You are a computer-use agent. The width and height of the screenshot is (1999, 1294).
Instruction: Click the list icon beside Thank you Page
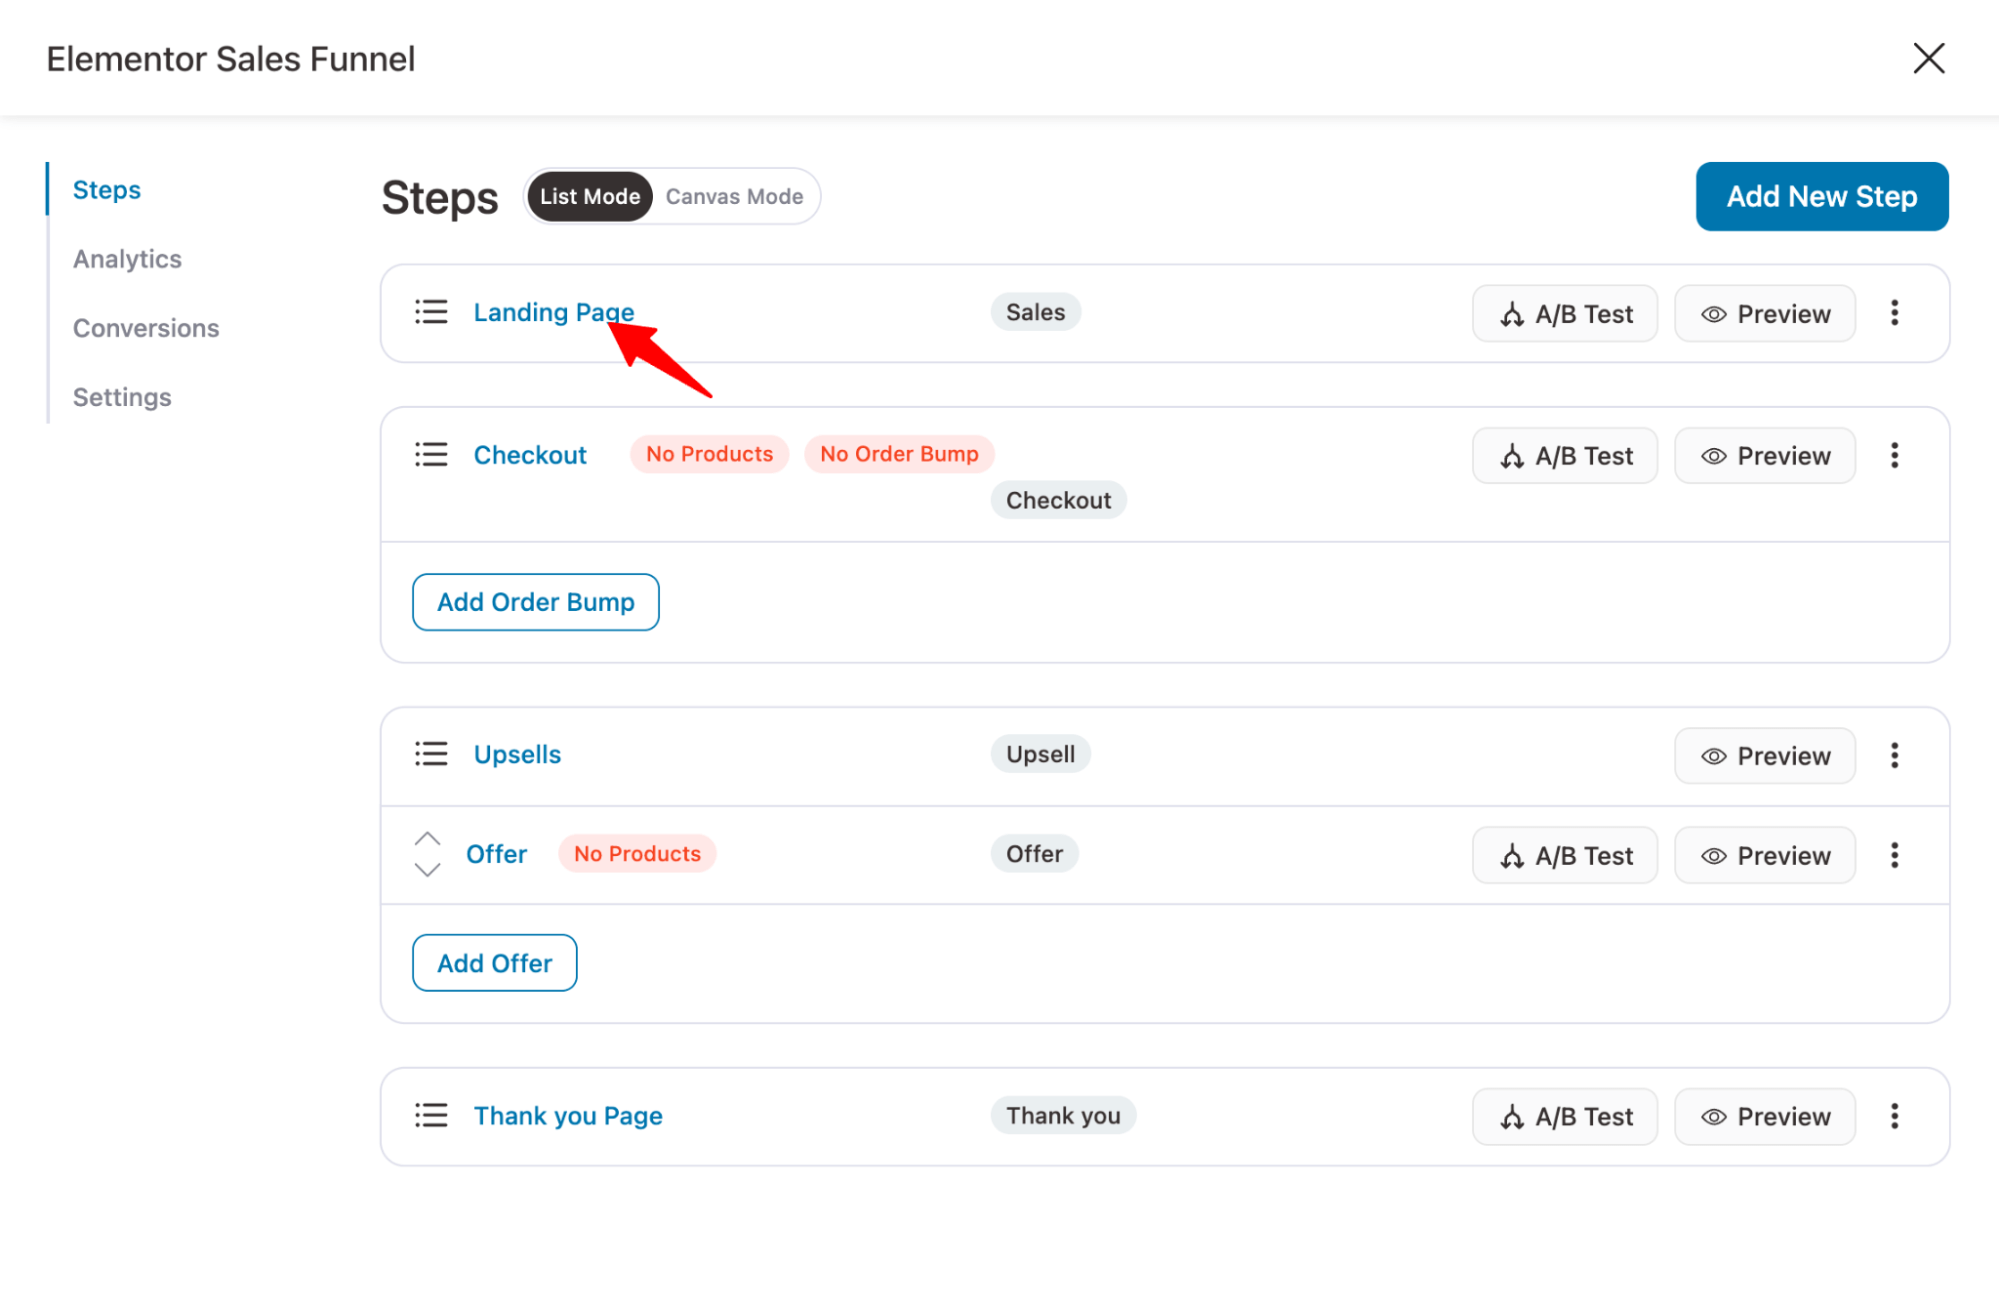click(x=430, y=1115)
